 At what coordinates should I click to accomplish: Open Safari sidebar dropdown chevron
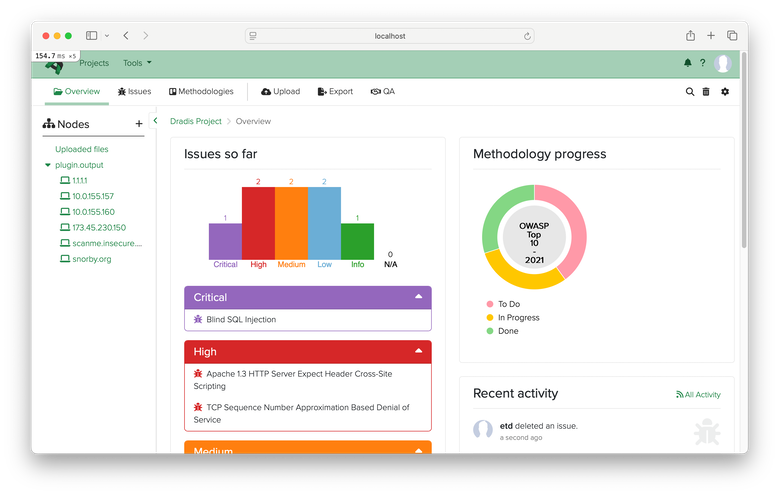click(x=106, y=36)
